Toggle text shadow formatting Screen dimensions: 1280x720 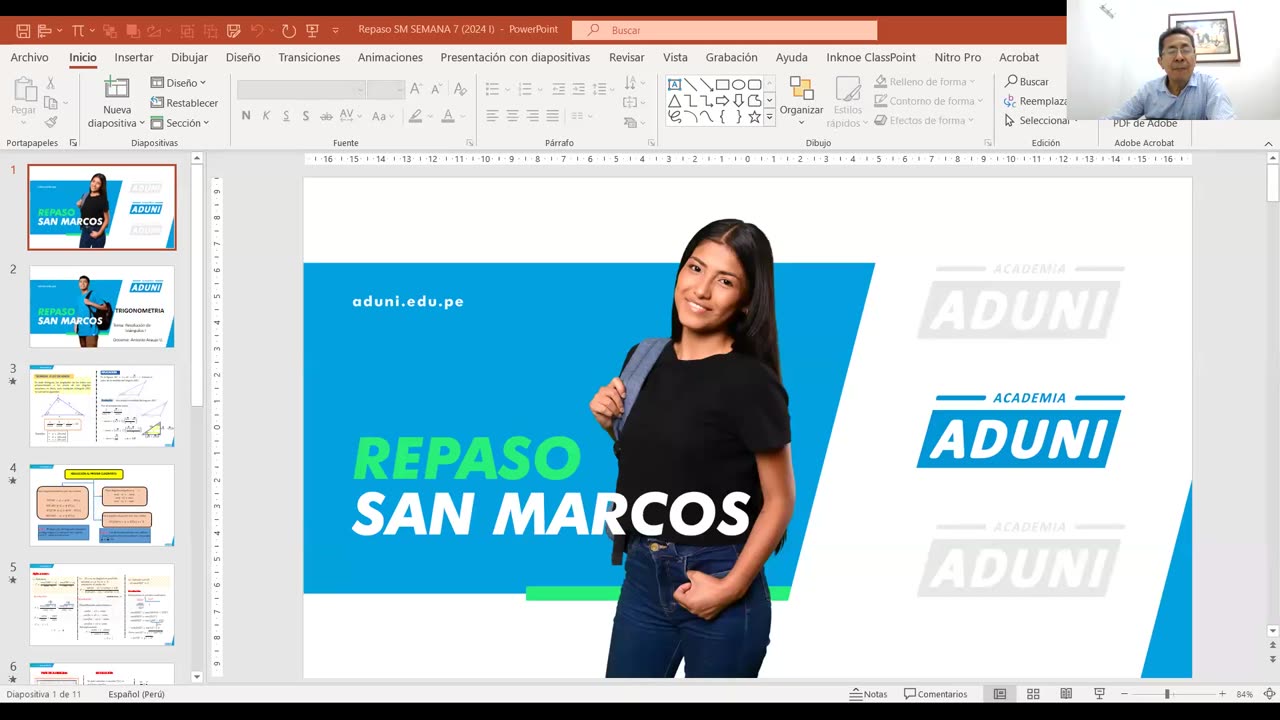(306, 116)
